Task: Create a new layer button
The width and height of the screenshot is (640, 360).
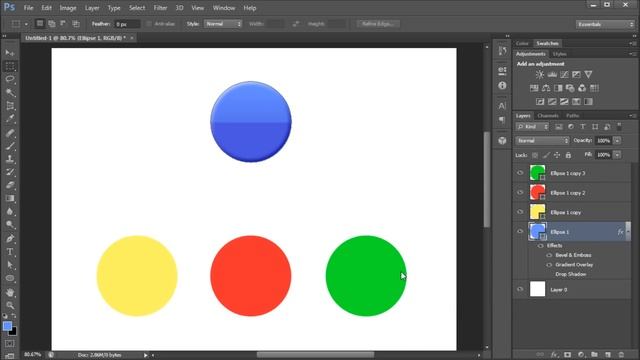Action: point(608,355)
